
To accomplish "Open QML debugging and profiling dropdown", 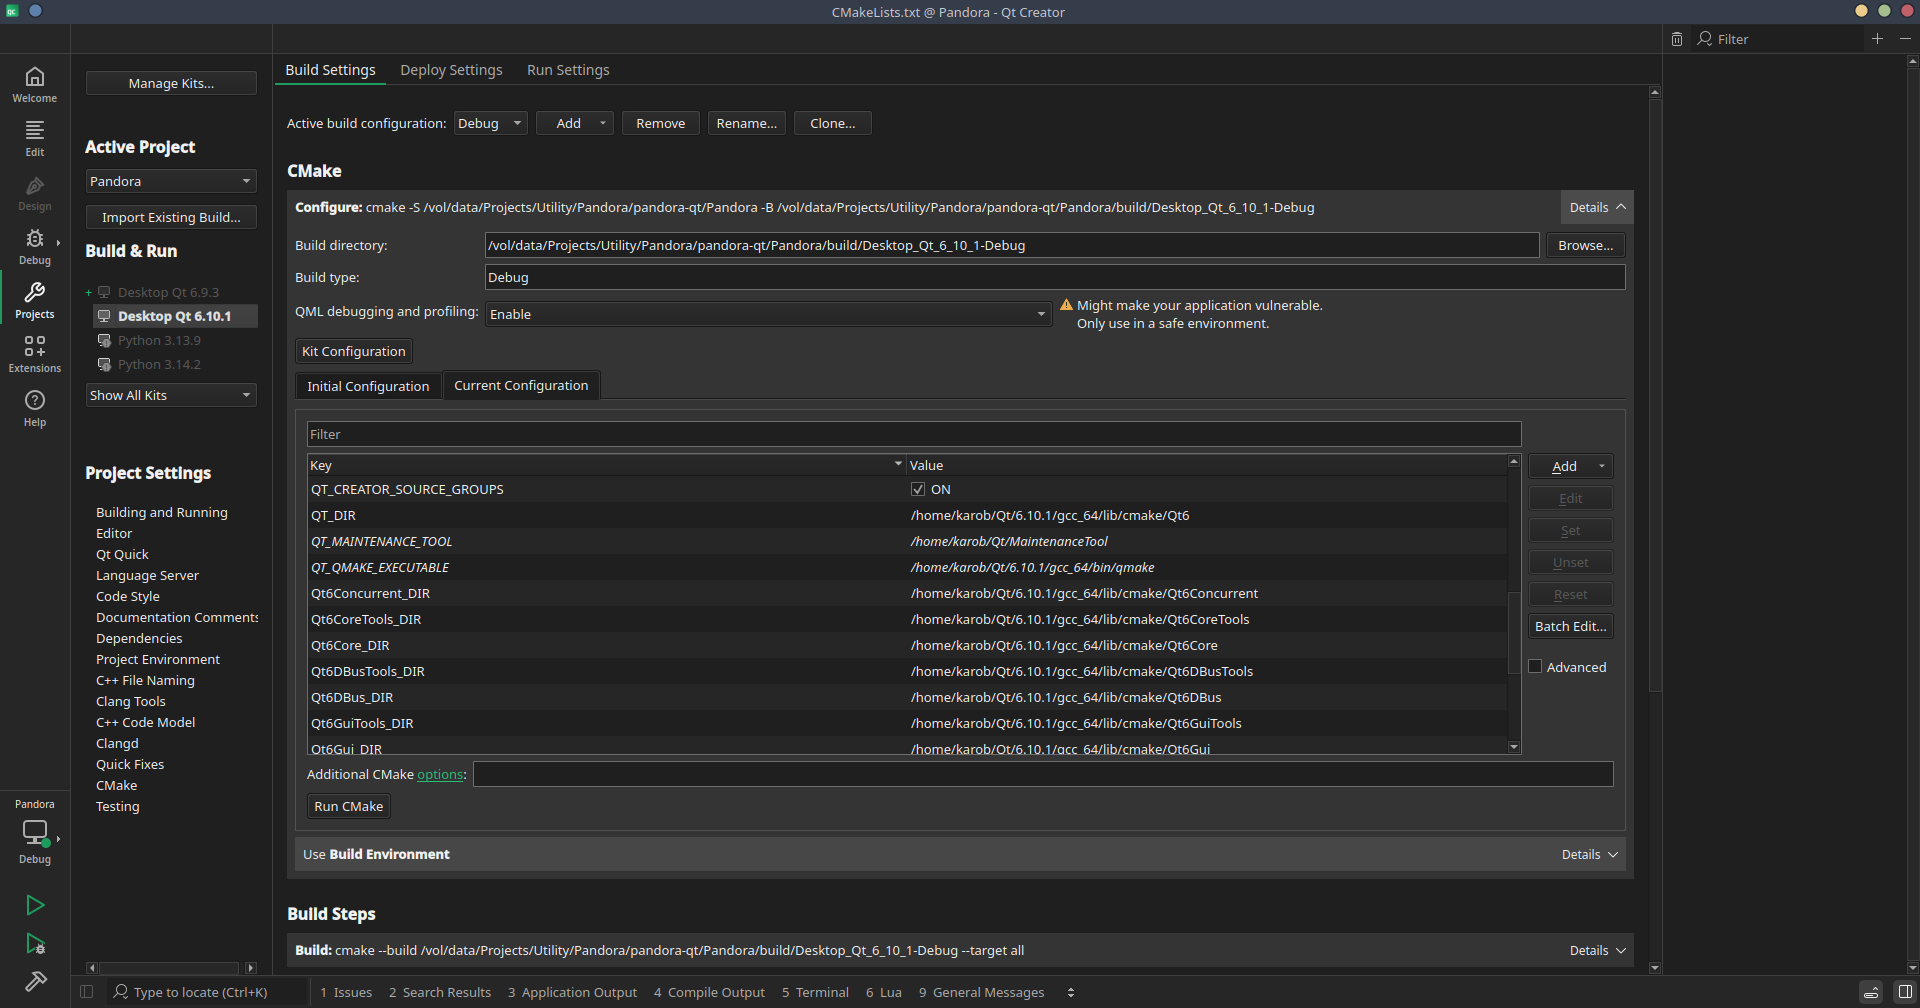I will 767,314.
